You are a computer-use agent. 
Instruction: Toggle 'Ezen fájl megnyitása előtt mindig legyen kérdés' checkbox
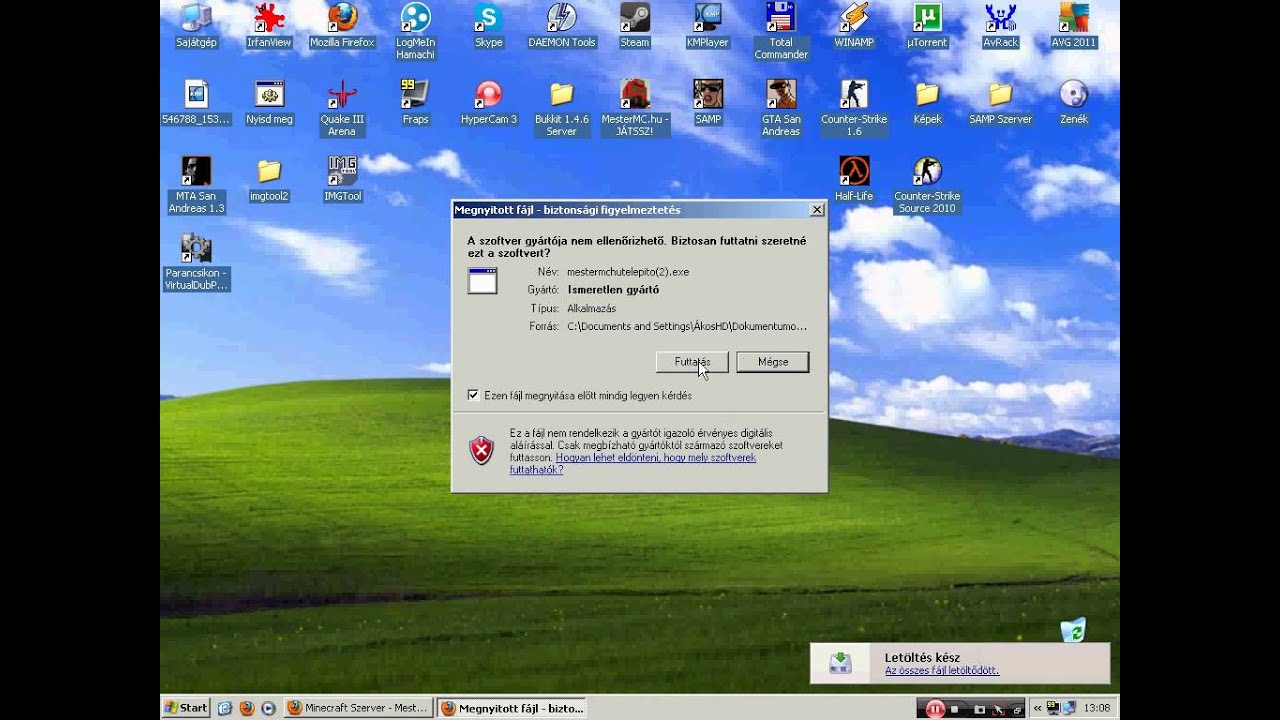click(x=473, y=395)
